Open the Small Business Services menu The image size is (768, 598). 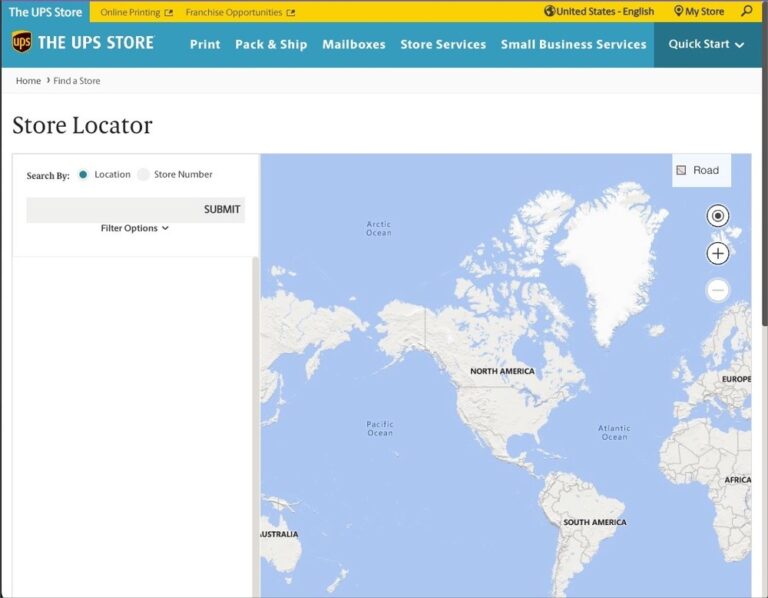point(573,44)
